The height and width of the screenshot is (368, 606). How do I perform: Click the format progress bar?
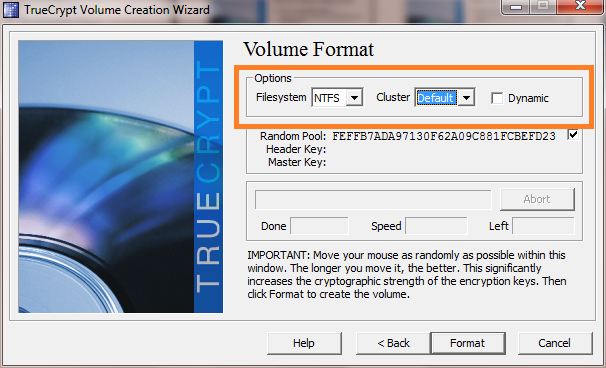(x=373, y=199)
